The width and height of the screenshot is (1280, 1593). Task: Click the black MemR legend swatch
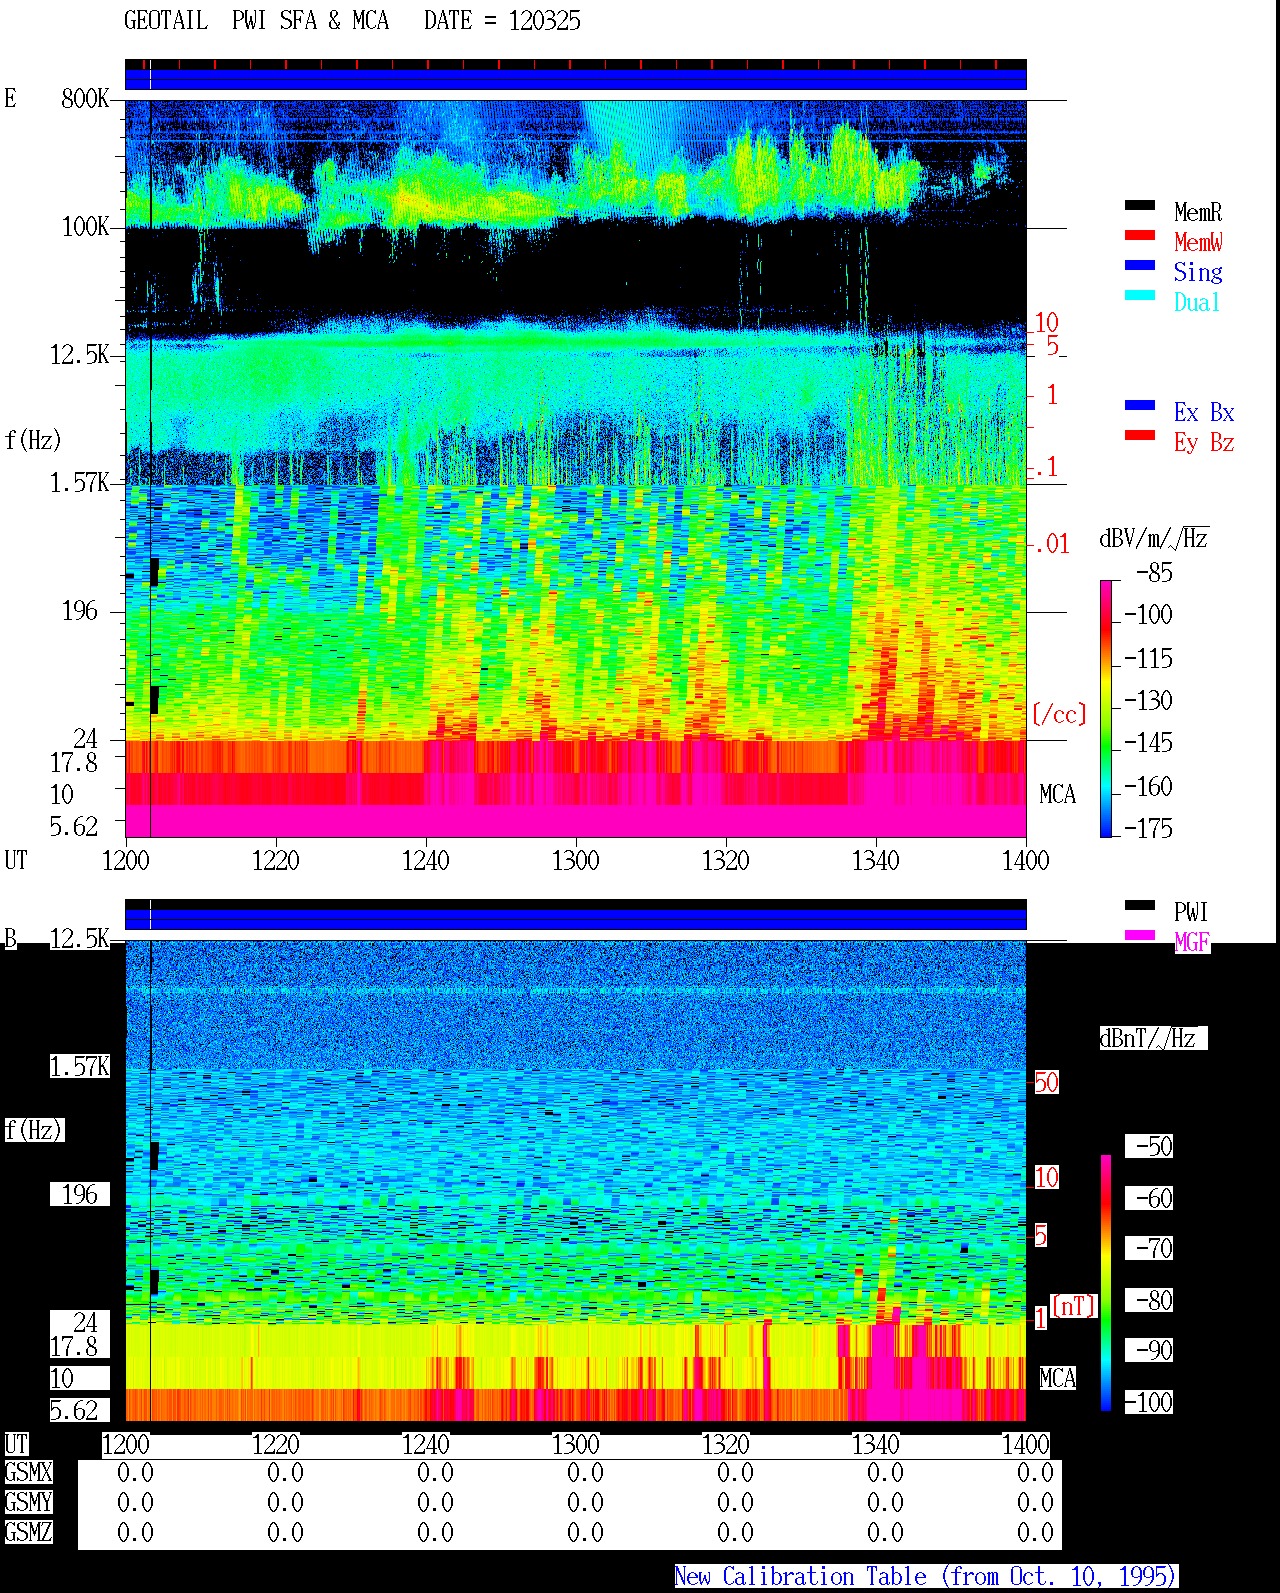click(x=1140, y=206)
